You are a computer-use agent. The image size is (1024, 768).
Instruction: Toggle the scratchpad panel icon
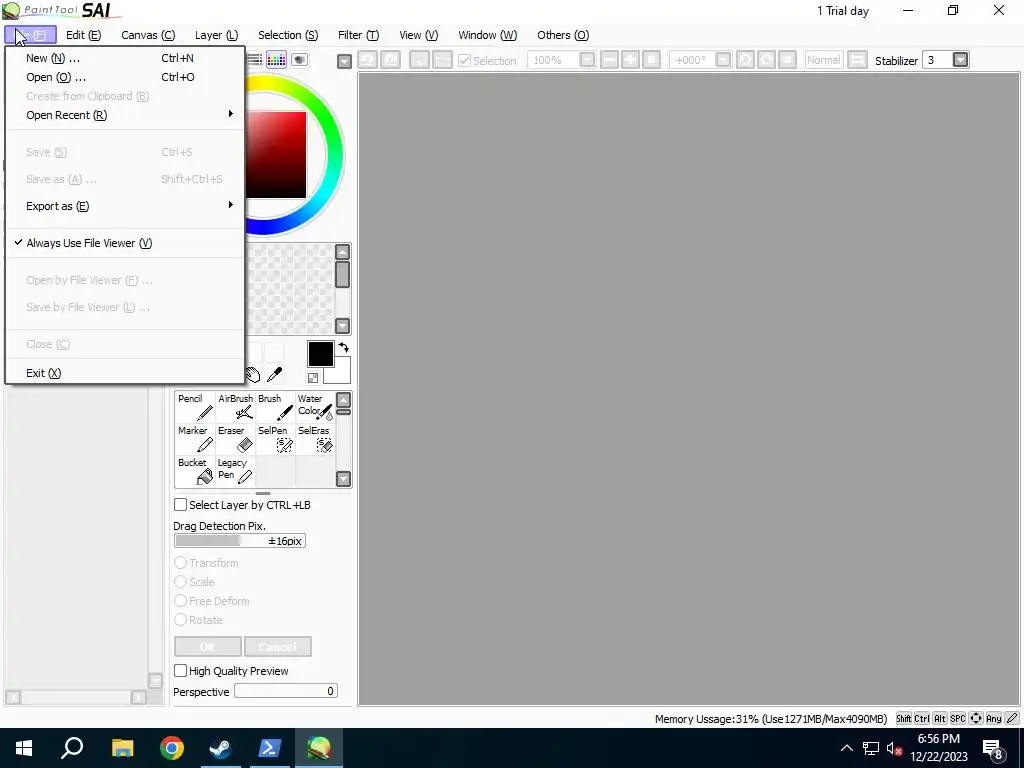coord(300,60)
